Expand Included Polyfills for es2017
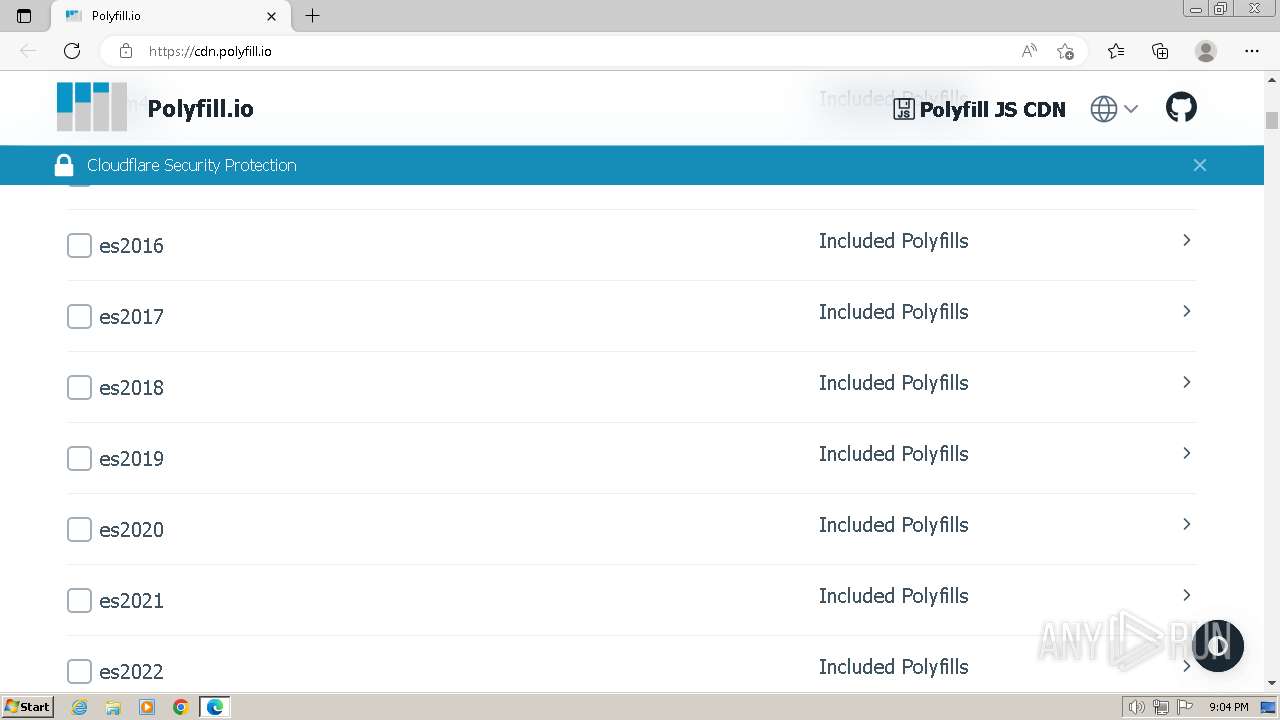 coord(1186,312)
